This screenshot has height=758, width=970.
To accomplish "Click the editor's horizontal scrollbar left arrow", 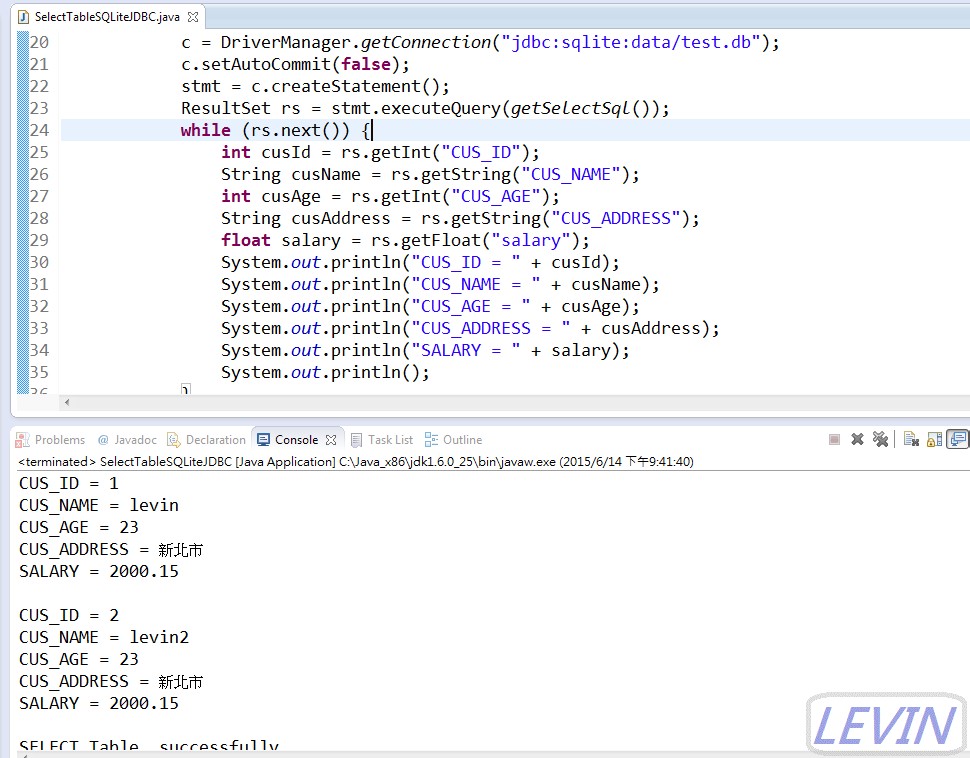I will click(65, 402).
